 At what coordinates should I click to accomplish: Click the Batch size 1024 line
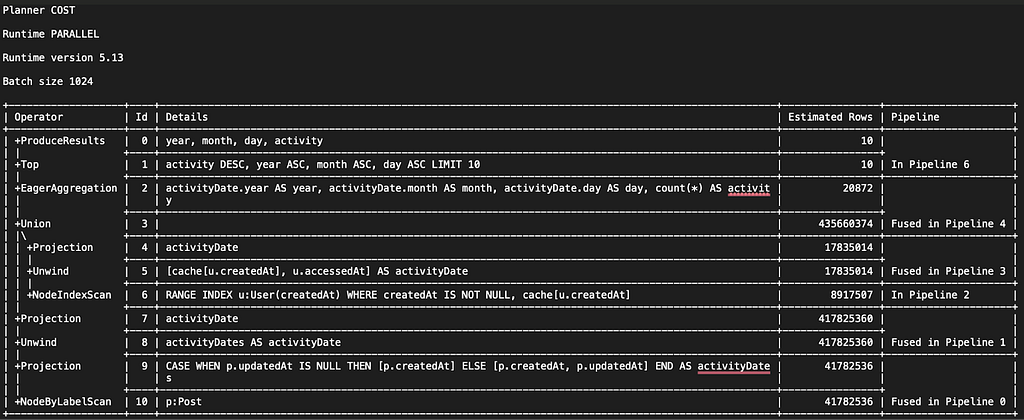[x=48, y=82]
